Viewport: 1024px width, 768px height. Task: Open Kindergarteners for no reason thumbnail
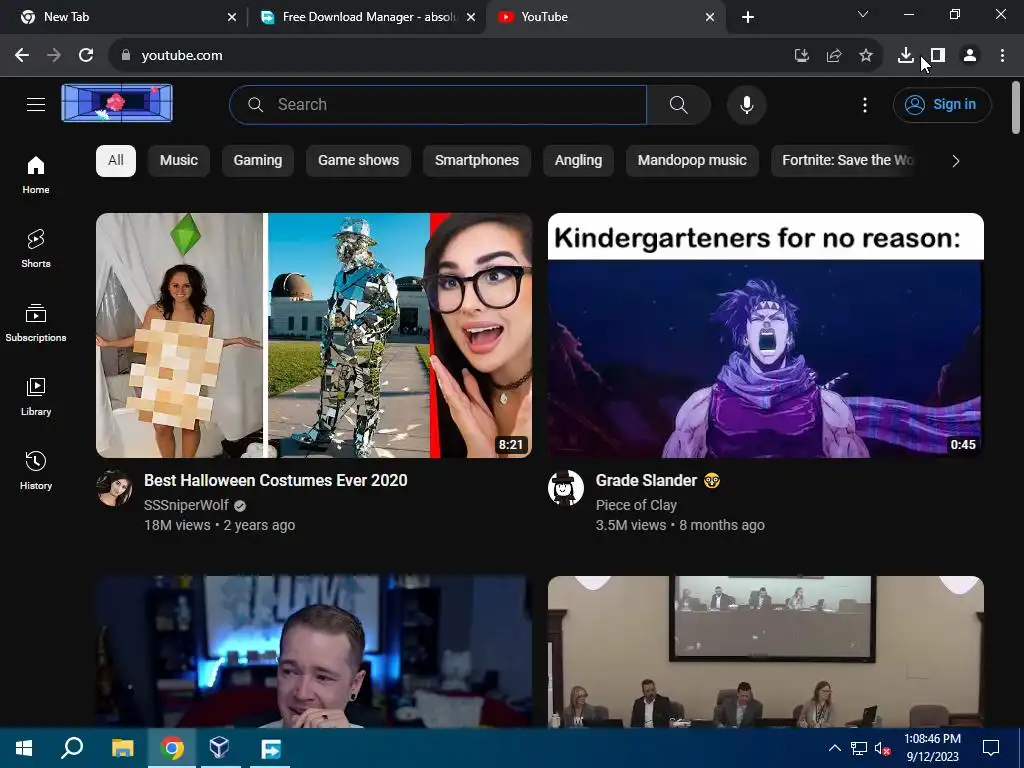[765, 335]
